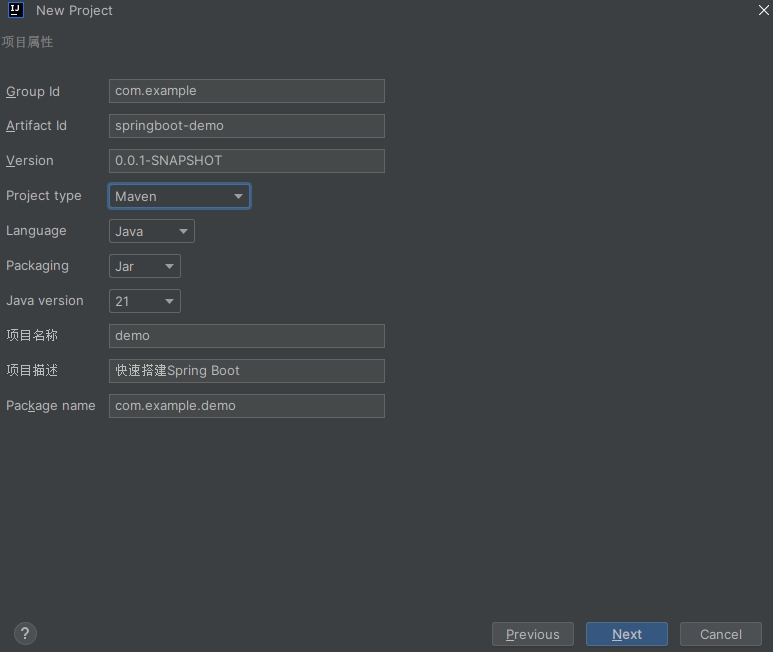773x652 pixels.
Task: Click the Project type label
Action: (43, 196)
